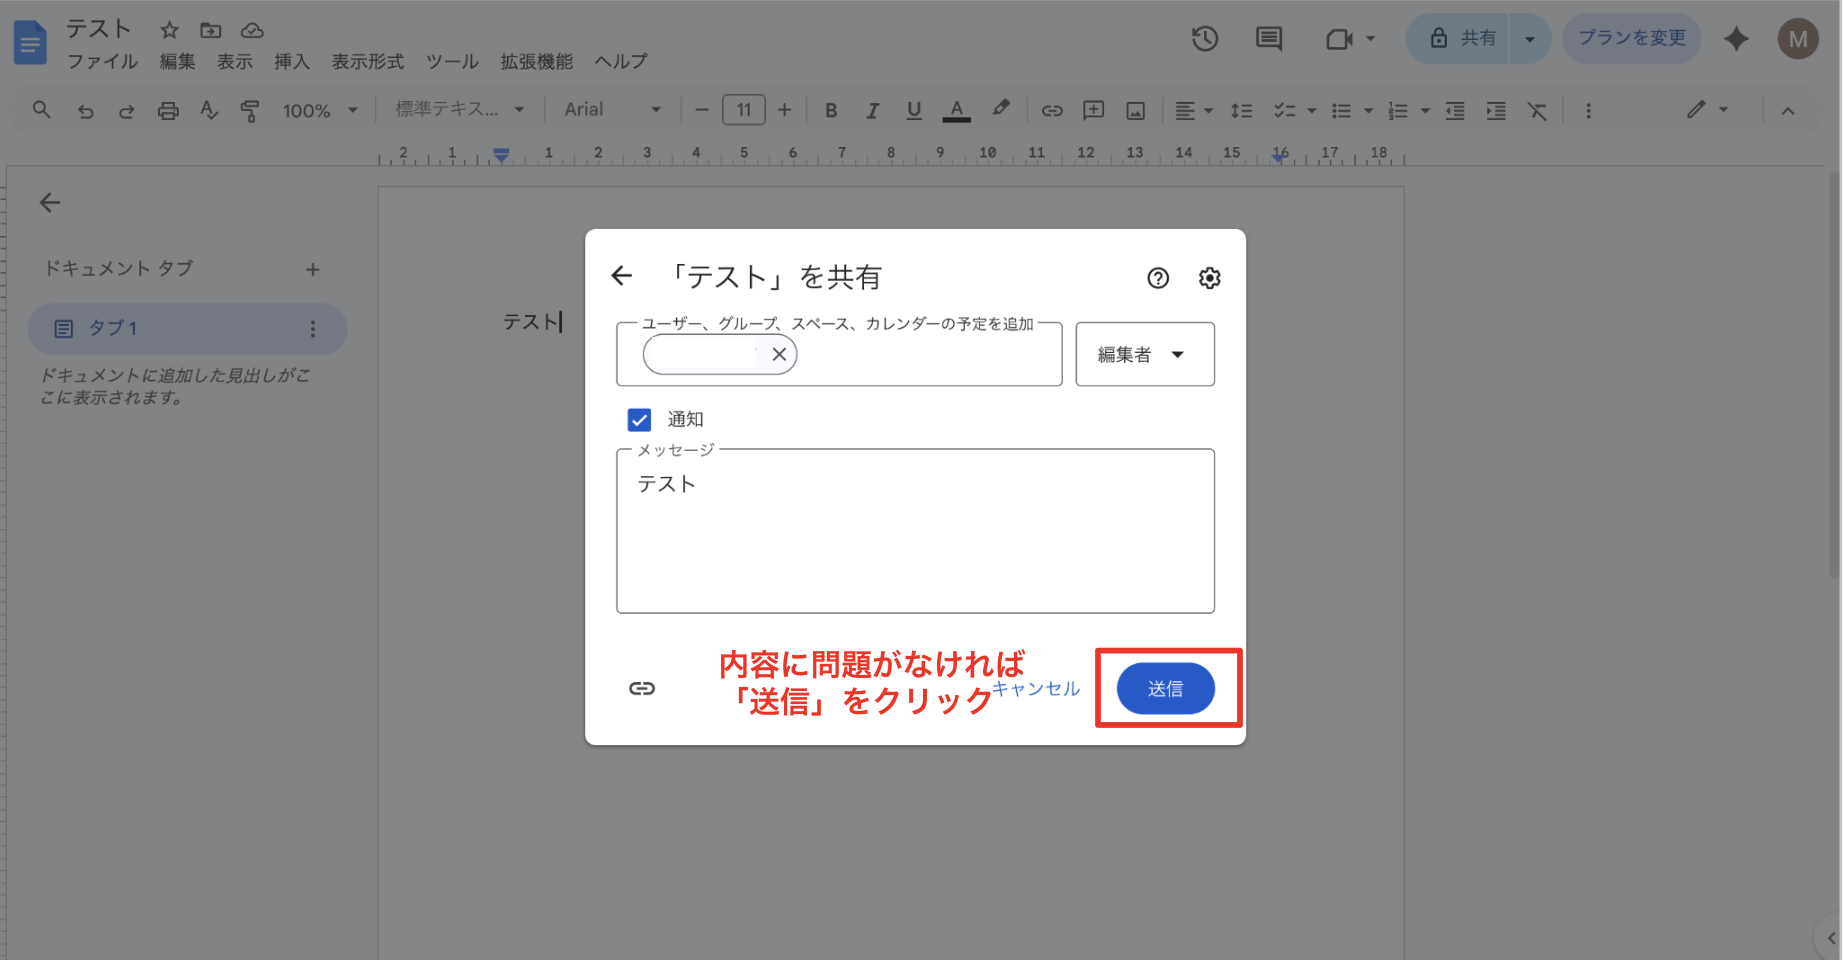This screenshot has height=960, width=1844.
Task: Add a new document tab
Action: (x=313, y=270)
